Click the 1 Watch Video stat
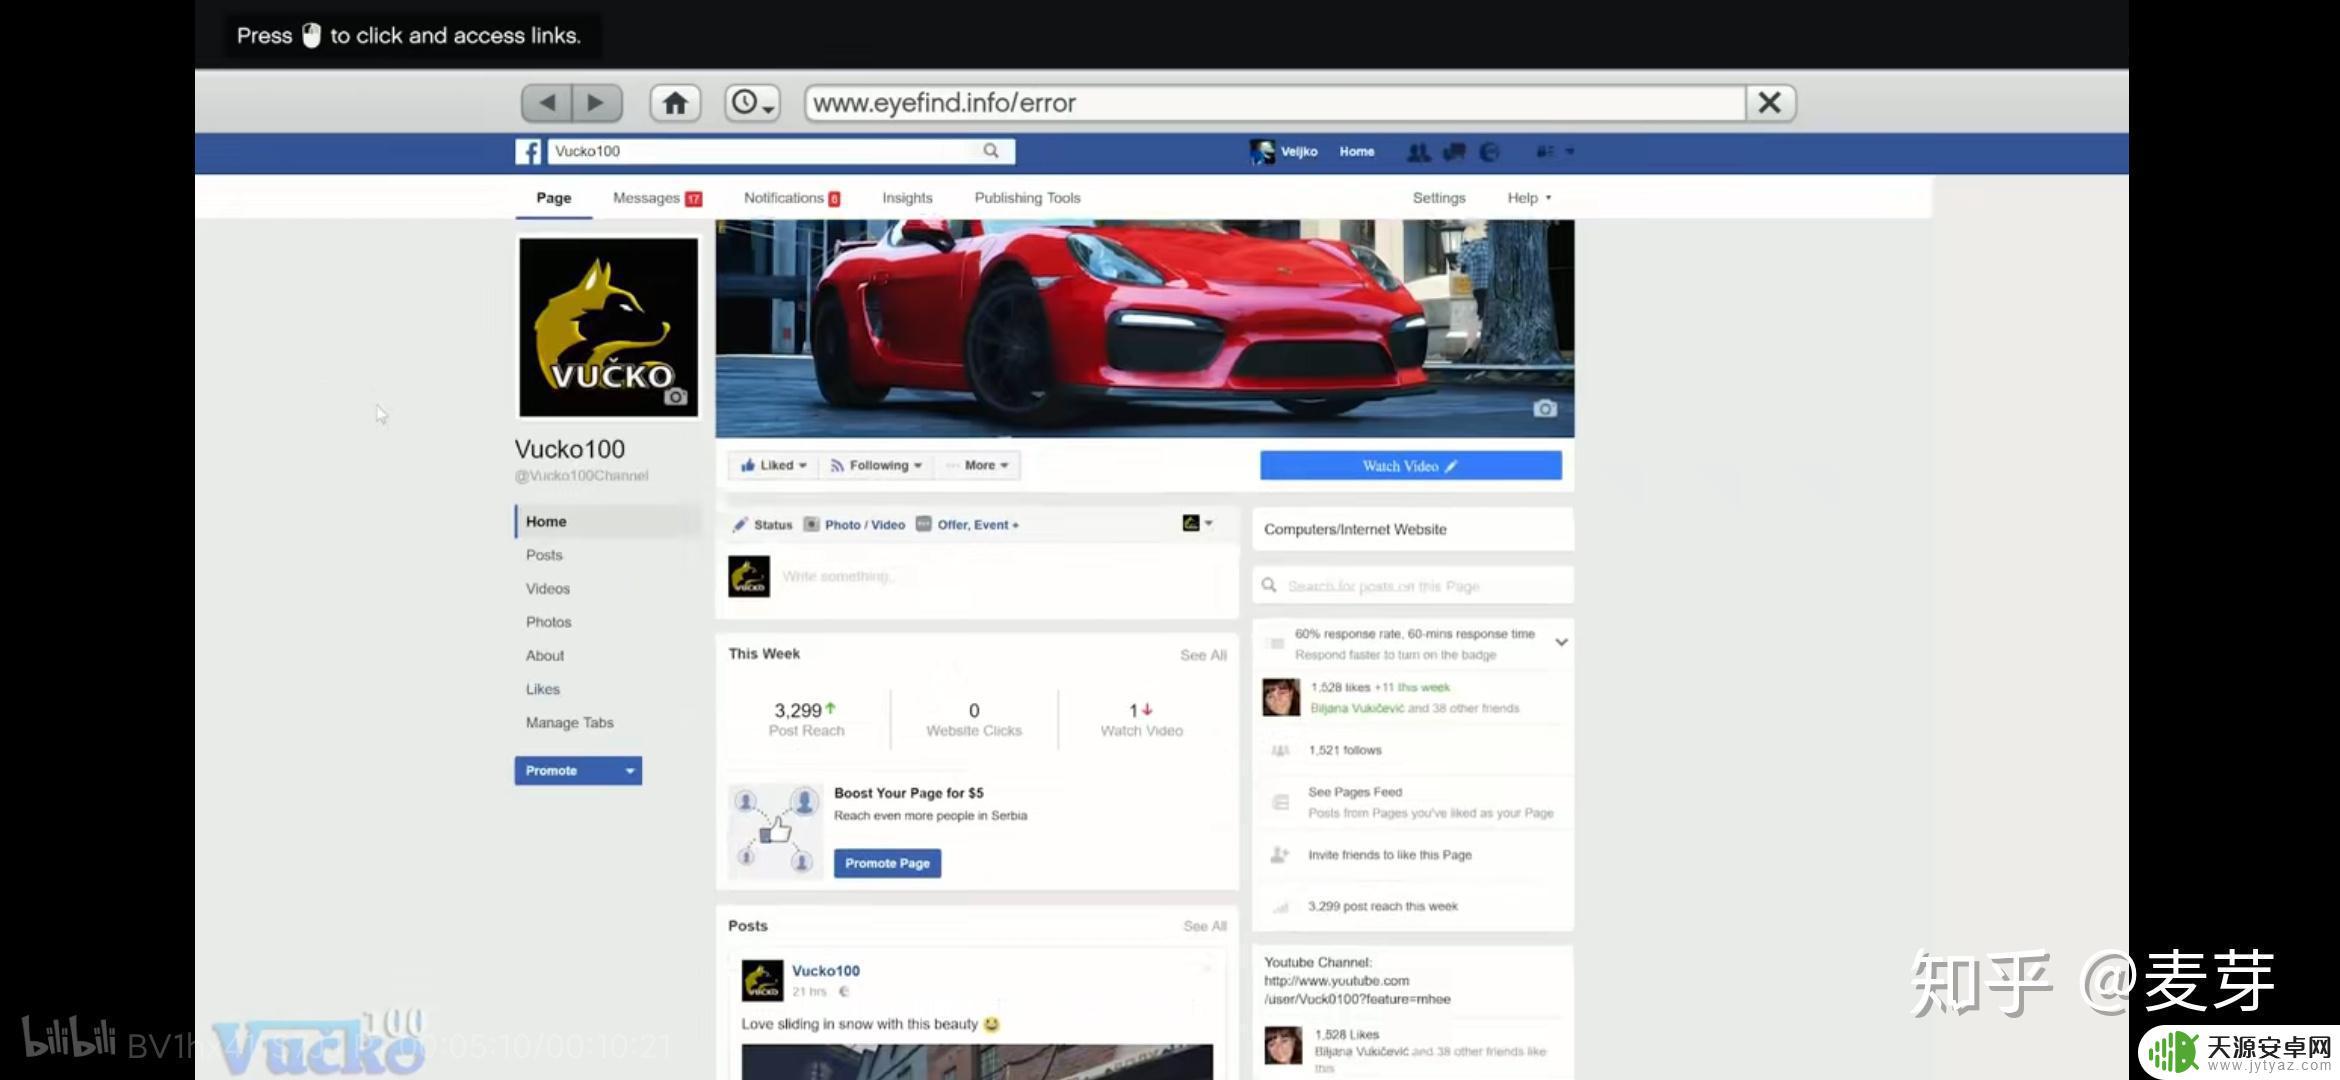The height and width of the screenshot is (1080, 2340). tap(1141, 719)
